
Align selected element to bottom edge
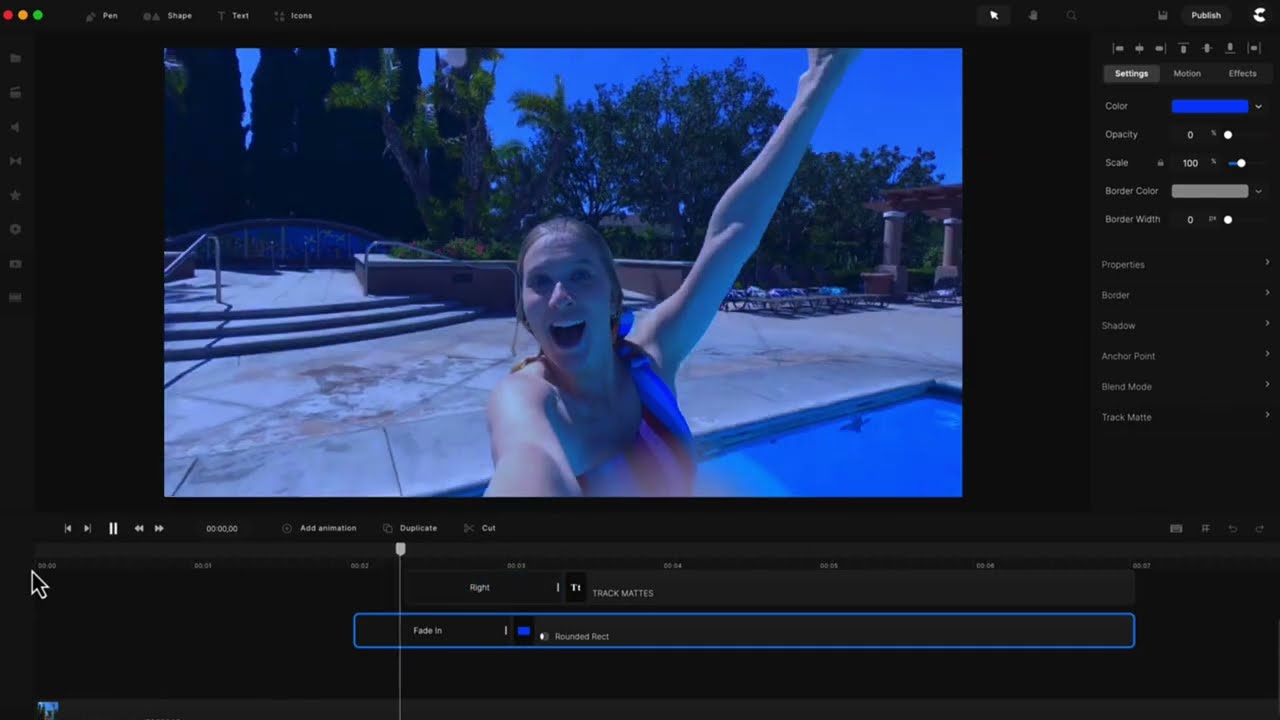[x=1230, y=48]
